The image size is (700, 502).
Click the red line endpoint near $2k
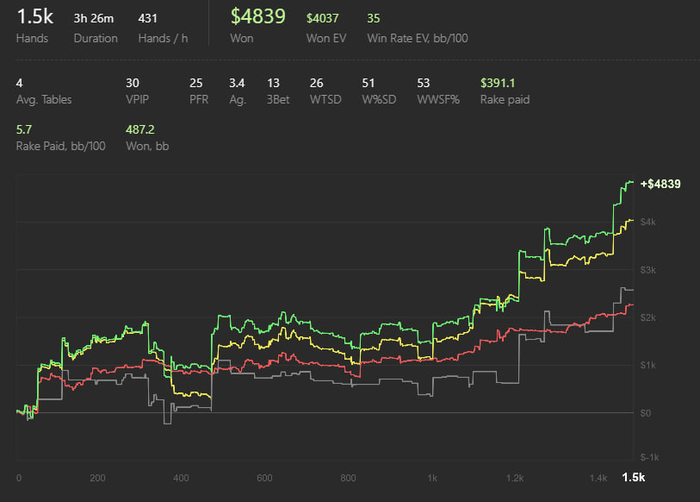(x=633, y=305)
